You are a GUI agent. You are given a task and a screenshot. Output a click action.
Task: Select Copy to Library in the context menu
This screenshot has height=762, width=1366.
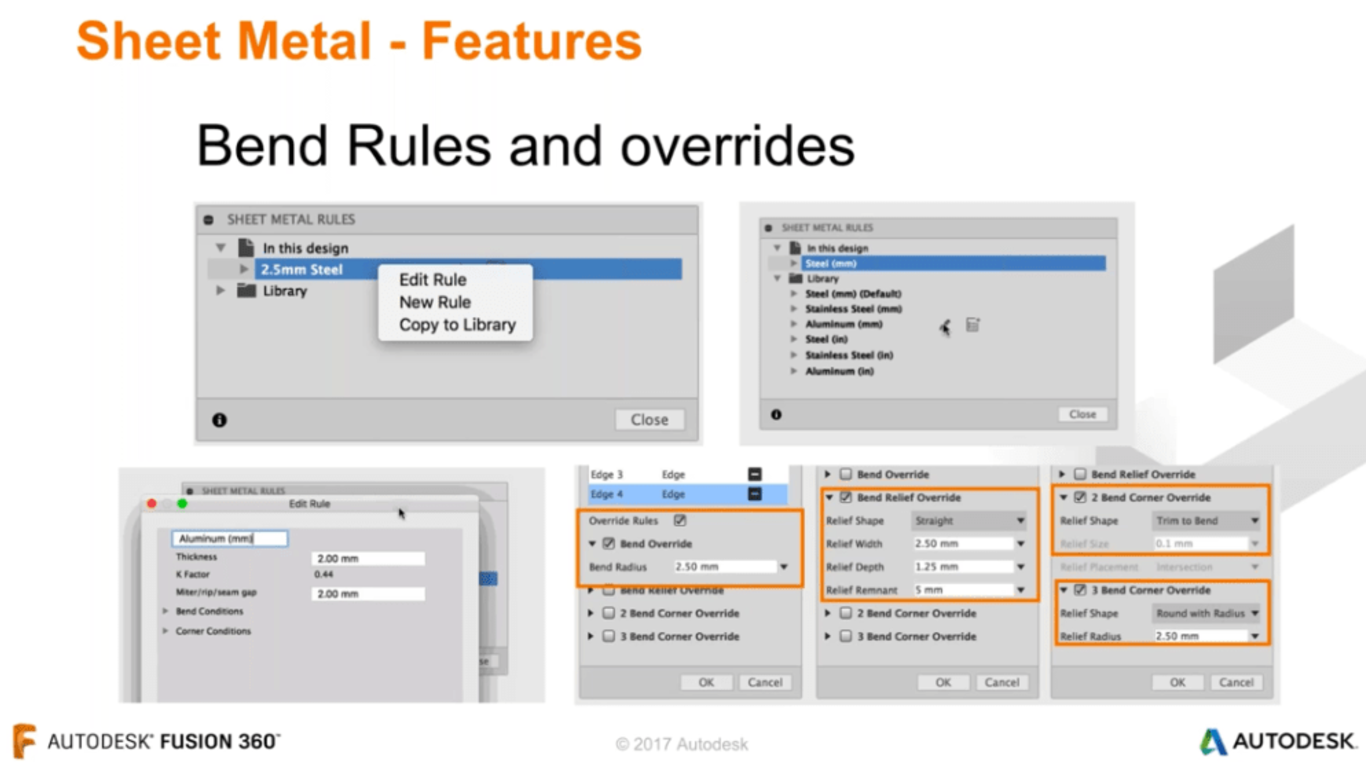[457, 325]
